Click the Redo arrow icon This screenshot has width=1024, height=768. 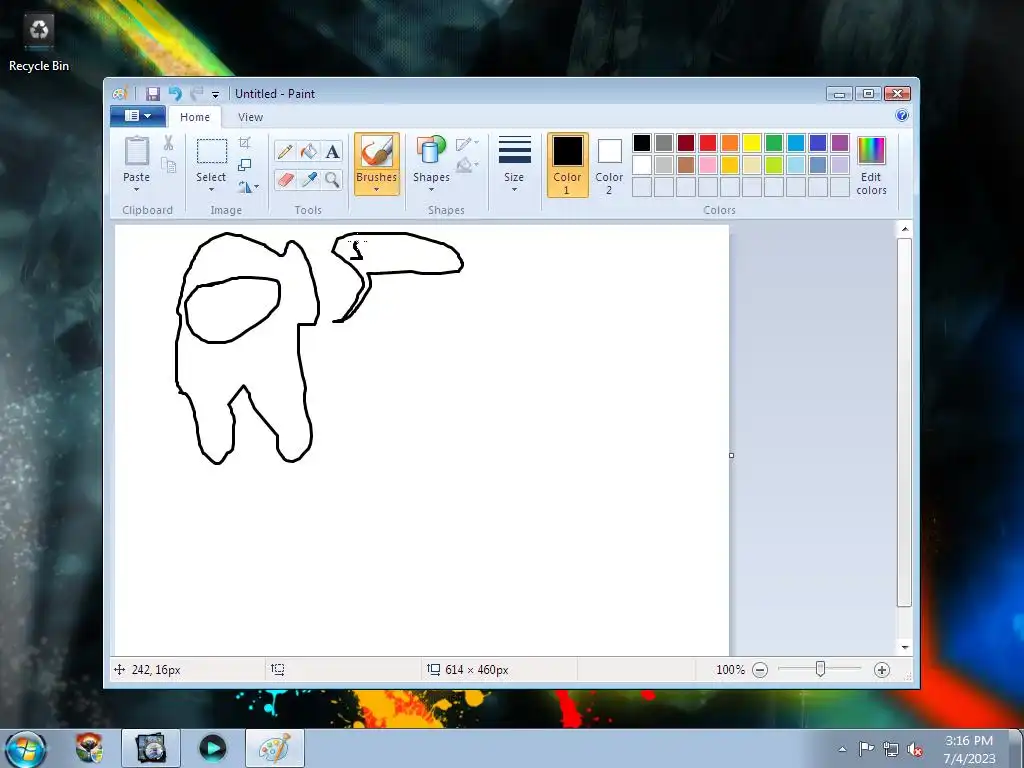click(x=197, y=94)
